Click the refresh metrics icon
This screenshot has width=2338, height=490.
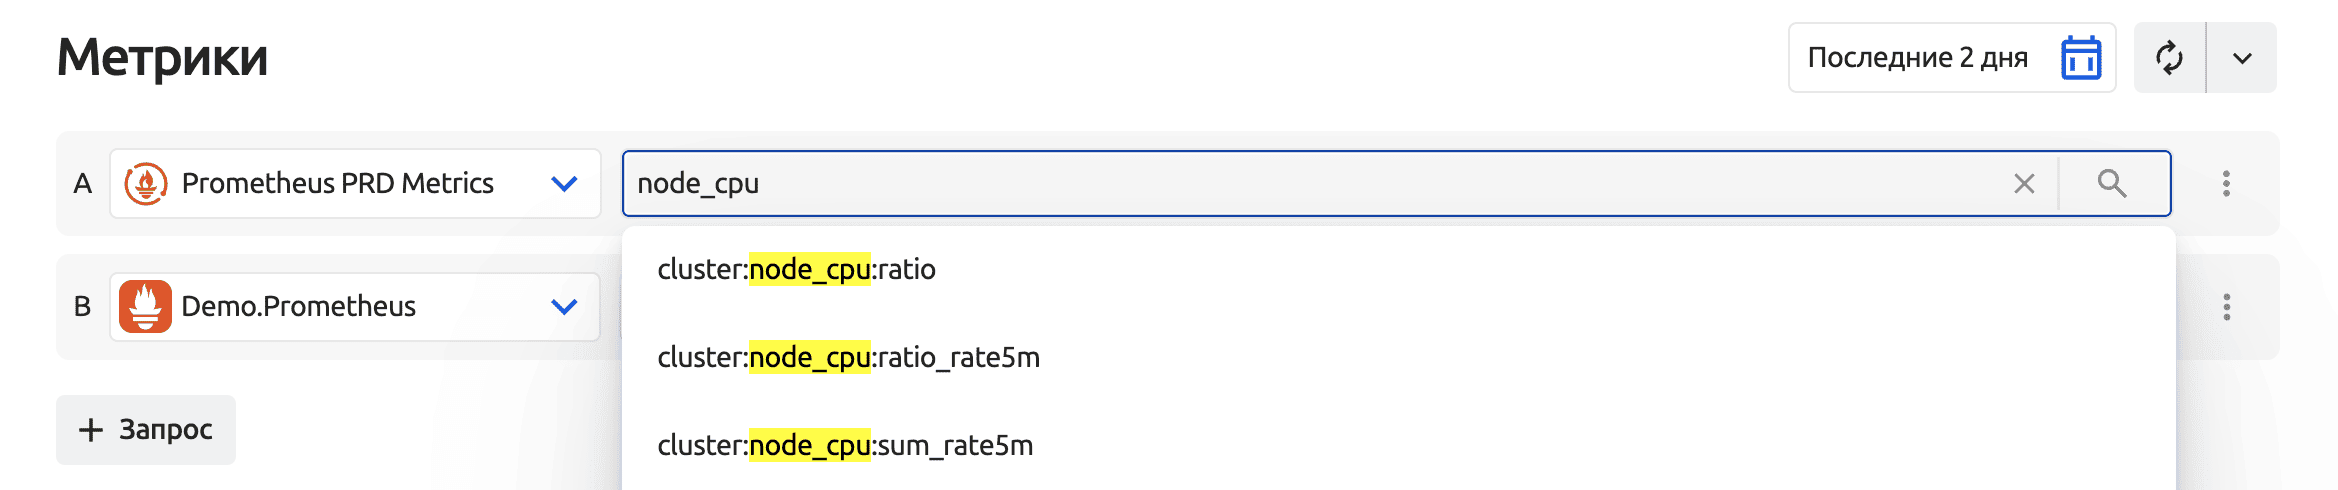(2169, 58)
